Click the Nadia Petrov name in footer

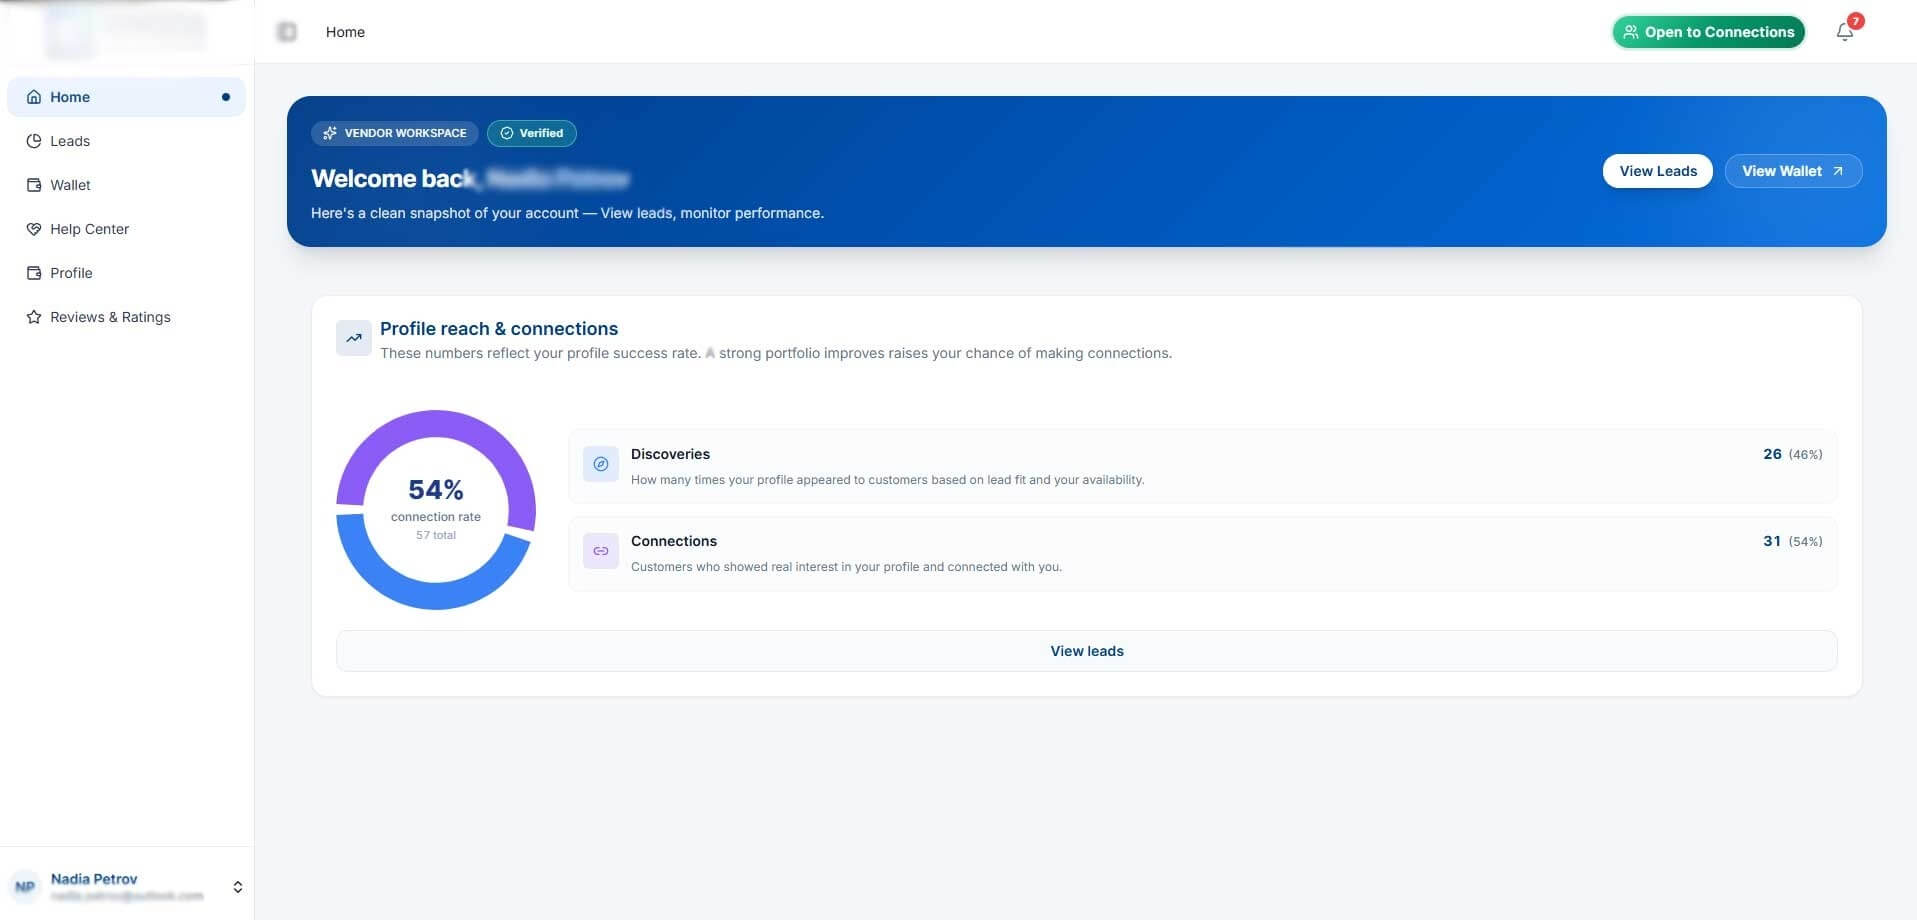tap(94, 879)
